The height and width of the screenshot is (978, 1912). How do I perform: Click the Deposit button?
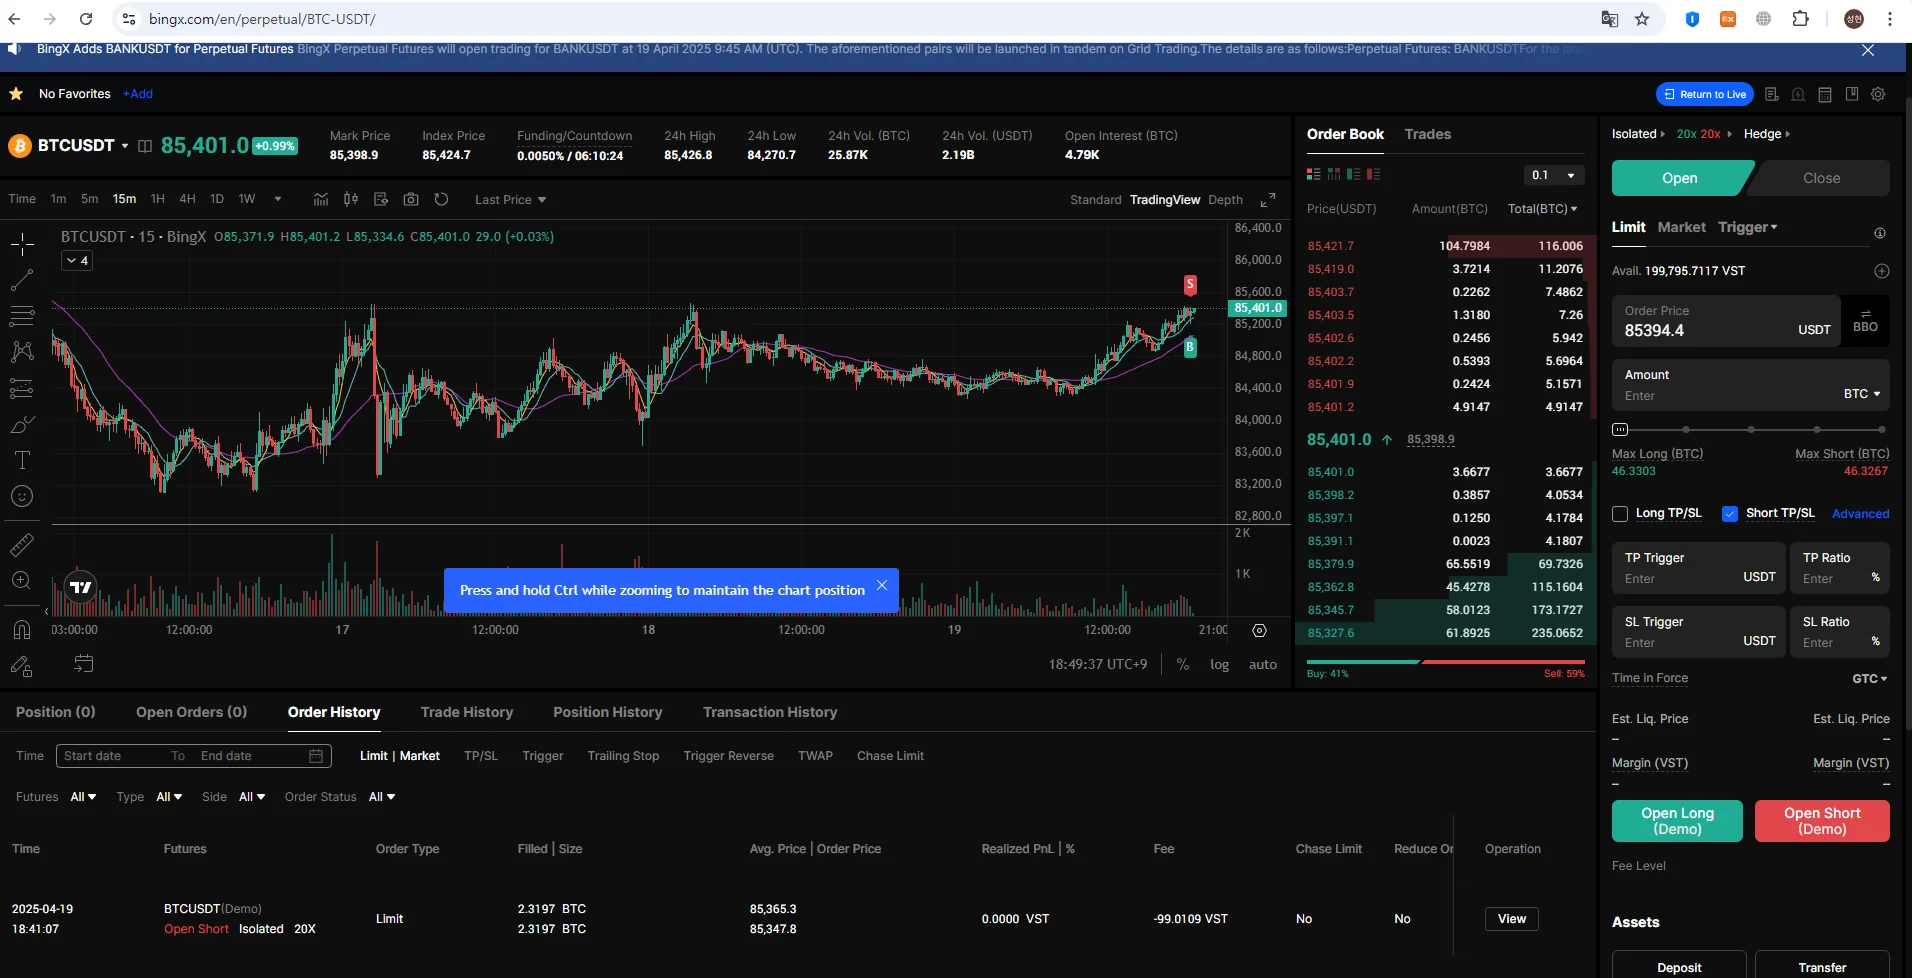tap(1679, 967)
